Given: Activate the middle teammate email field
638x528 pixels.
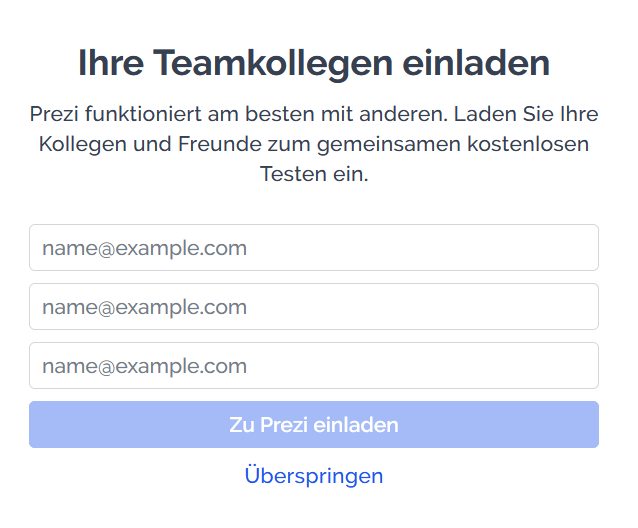Looking at the screenshot, I should pos(313,307).
